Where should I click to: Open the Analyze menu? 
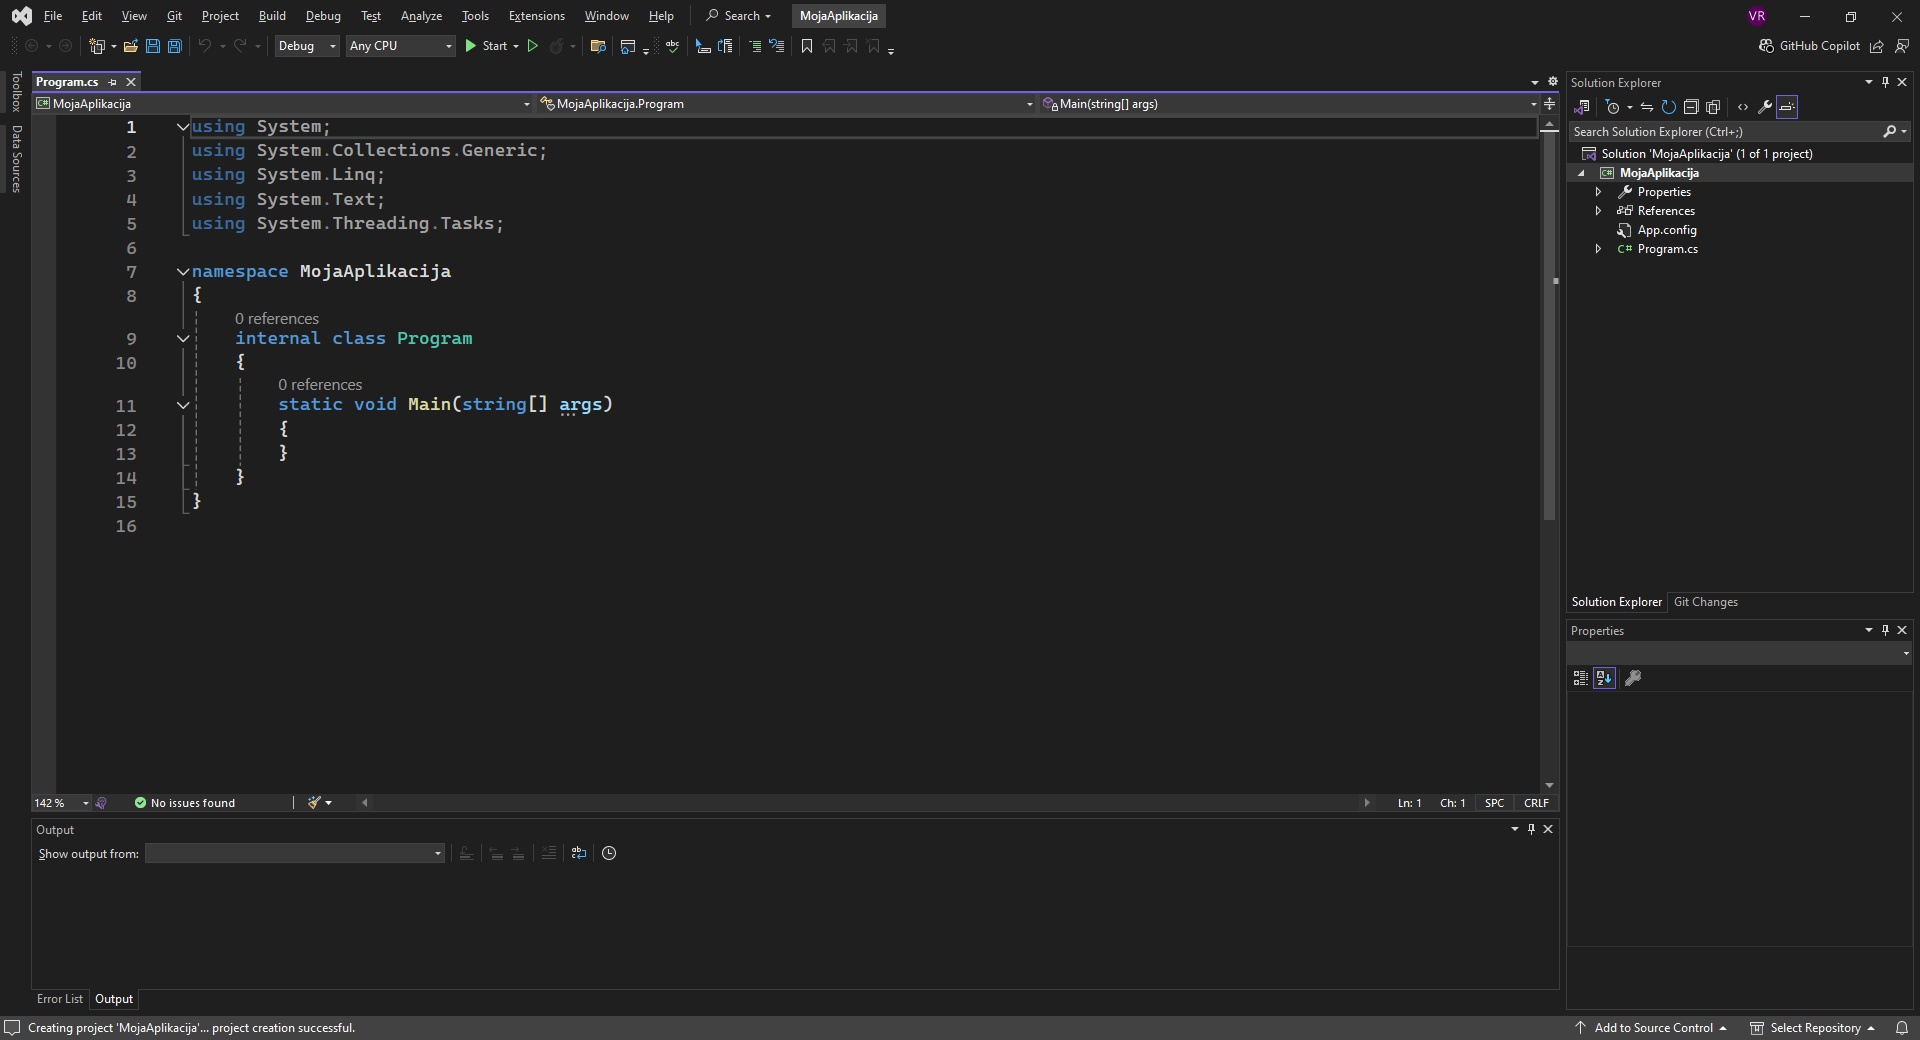pos(421,16)
